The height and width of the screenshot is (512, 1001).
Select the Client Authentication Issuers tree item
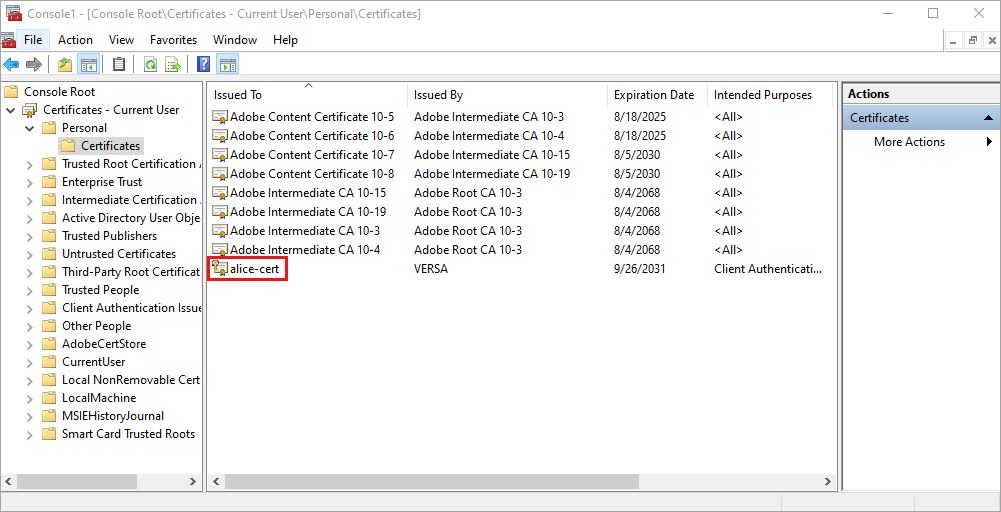click(131, 308)
